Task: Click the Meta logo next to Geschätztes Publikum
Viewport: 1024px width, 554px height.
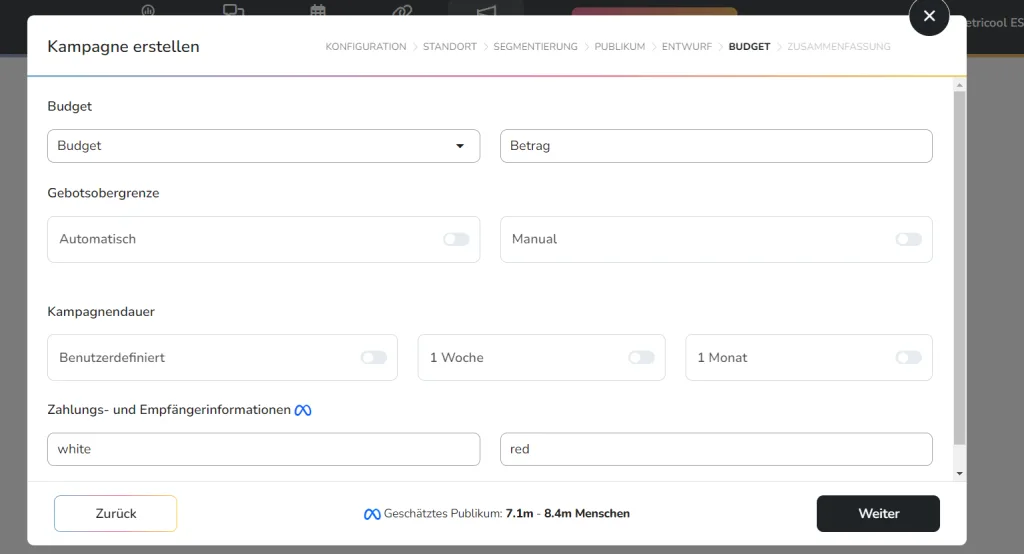Action: click(372, 514)
